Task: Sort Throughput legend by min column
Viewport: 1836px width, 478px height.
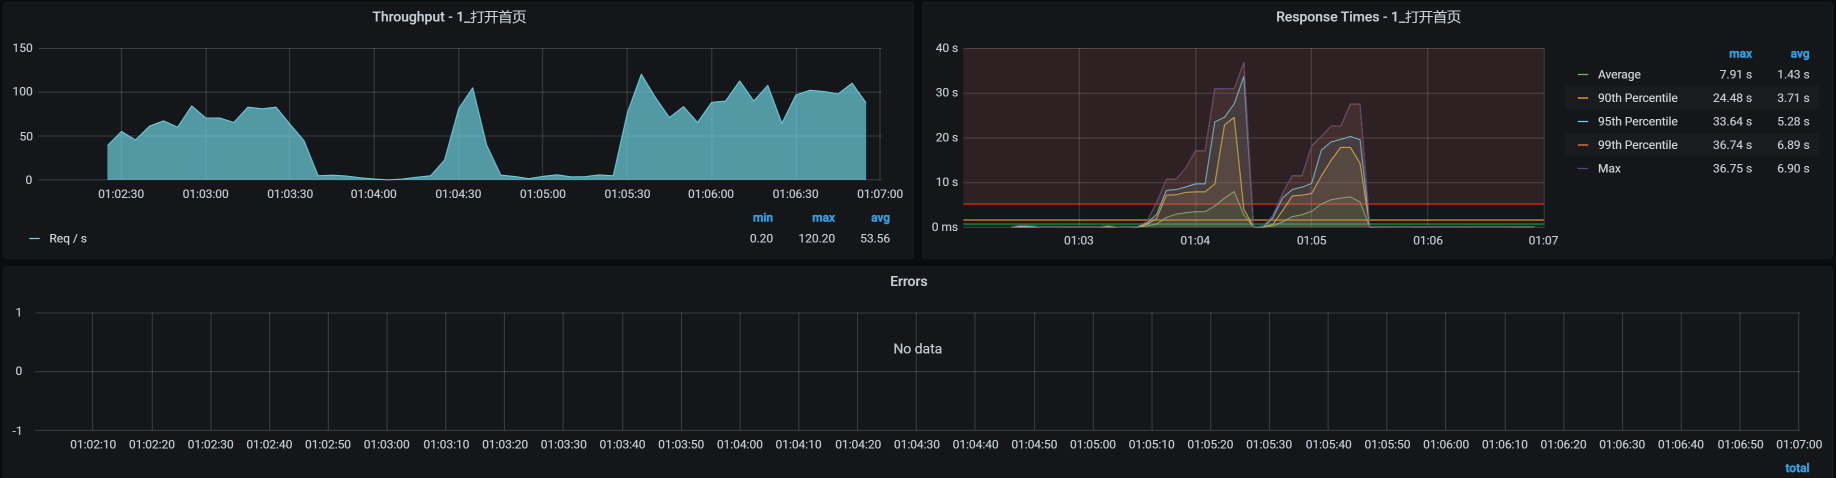Action: [x=762, y=218]
